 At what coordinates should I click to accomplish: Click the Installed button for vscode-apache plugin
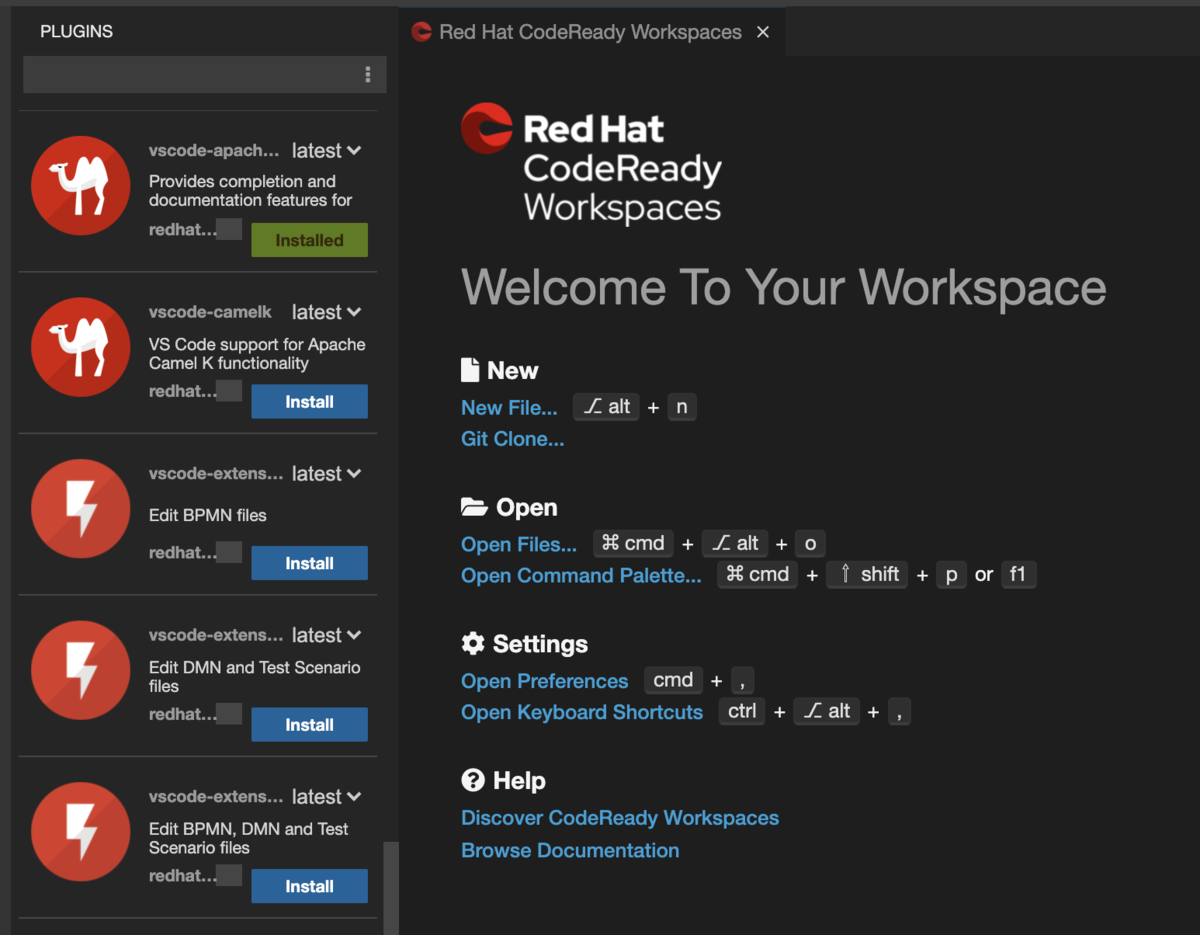tap(310, 240)
